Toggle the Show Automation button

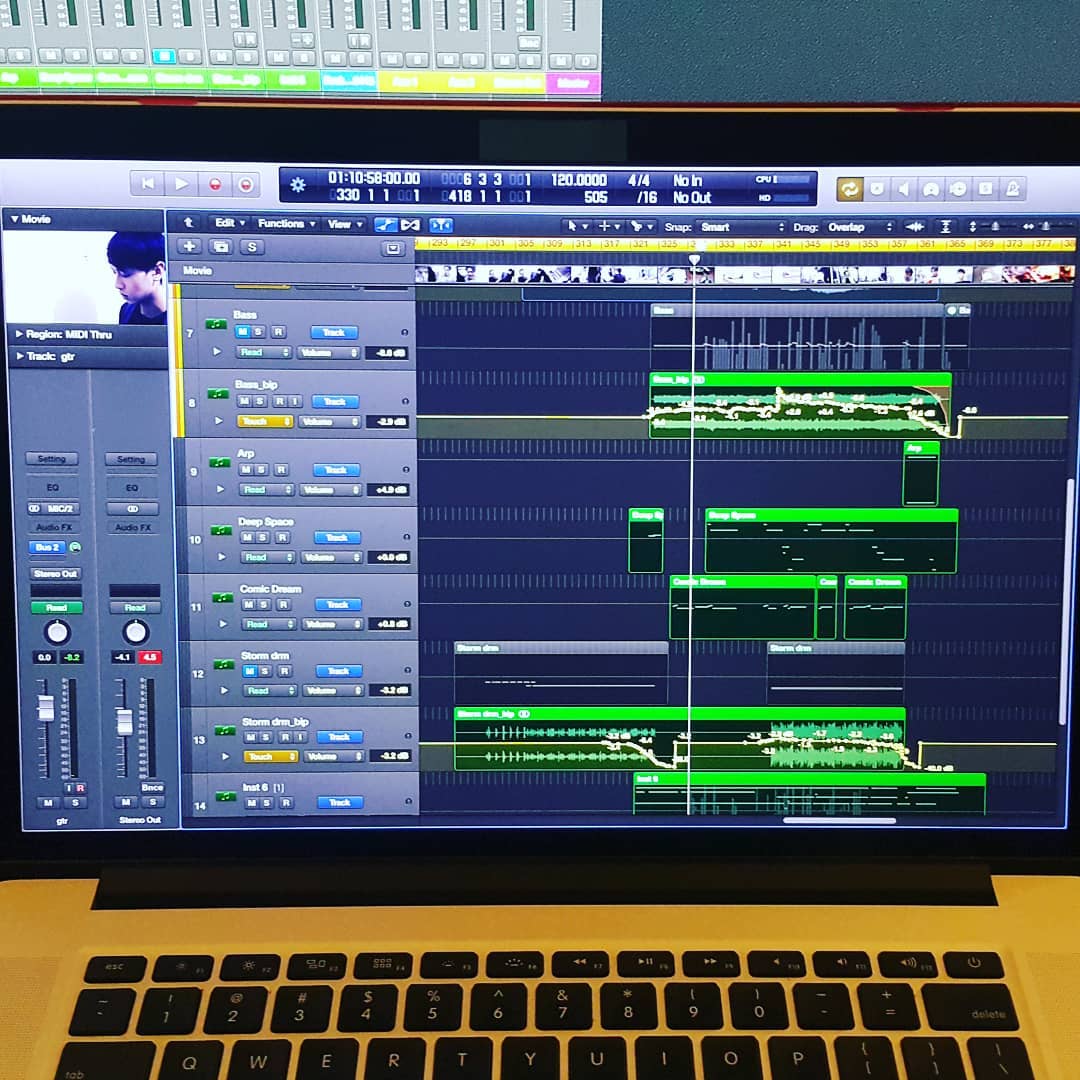(x=385, y=225)
